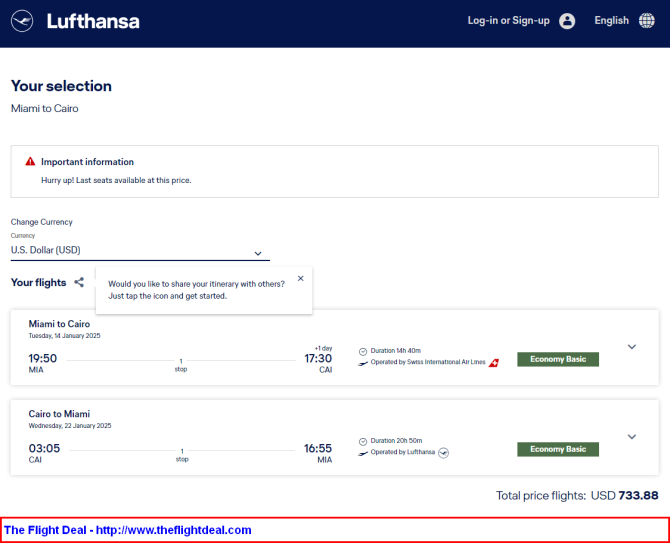Close the share itinerary tooltip
This screenshot has width=670, height=543.
[301, 279]
